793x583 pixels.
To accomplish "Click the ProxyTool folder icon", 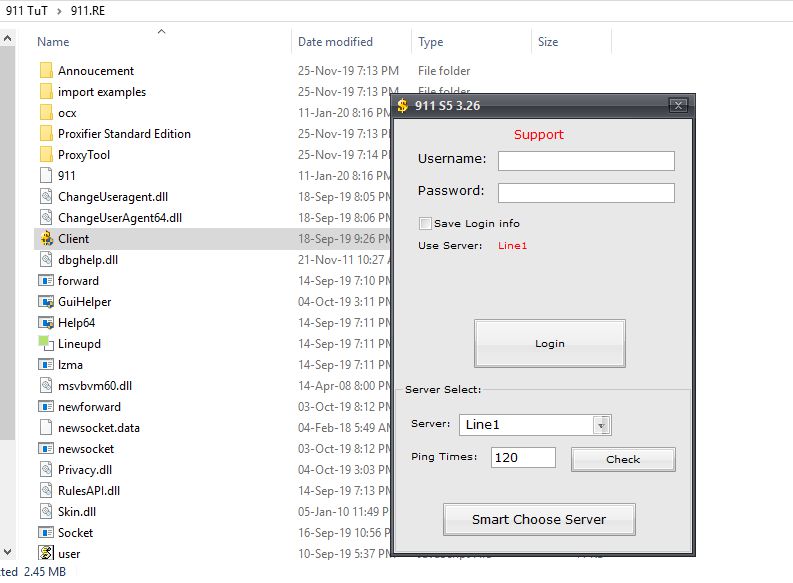I will pos(46,155).
